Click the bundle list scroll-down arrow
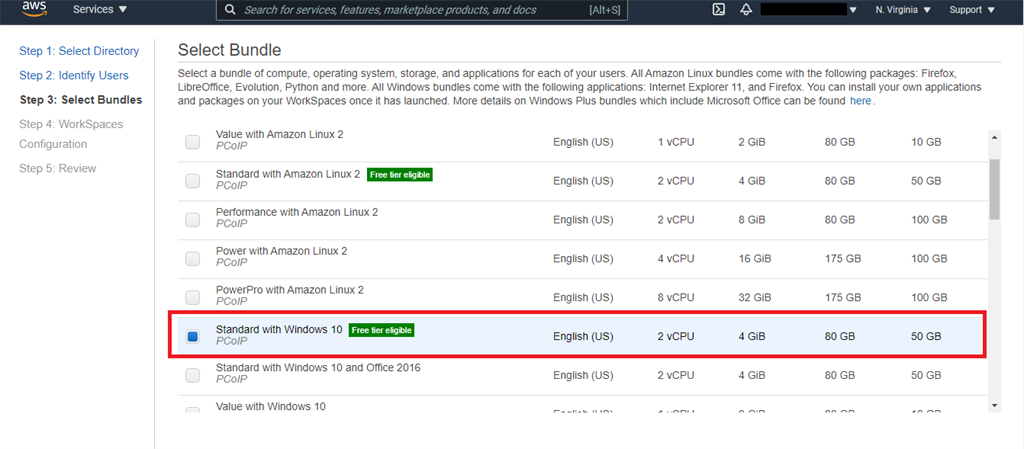Screen dimensions: 1024x449 pyautogui.click(x=994, y=405)
